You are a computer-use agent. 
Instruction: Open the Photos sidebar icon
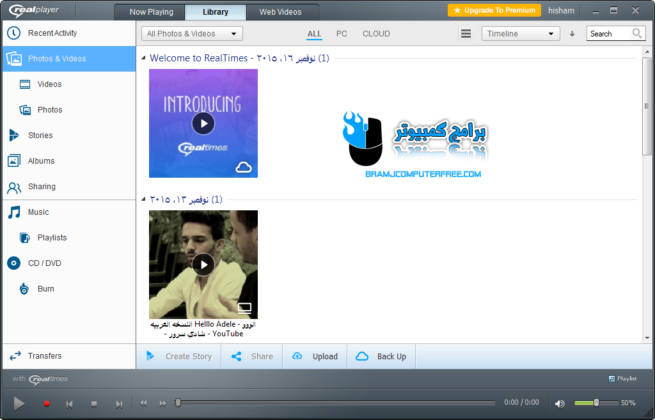[x=25, y=110]
